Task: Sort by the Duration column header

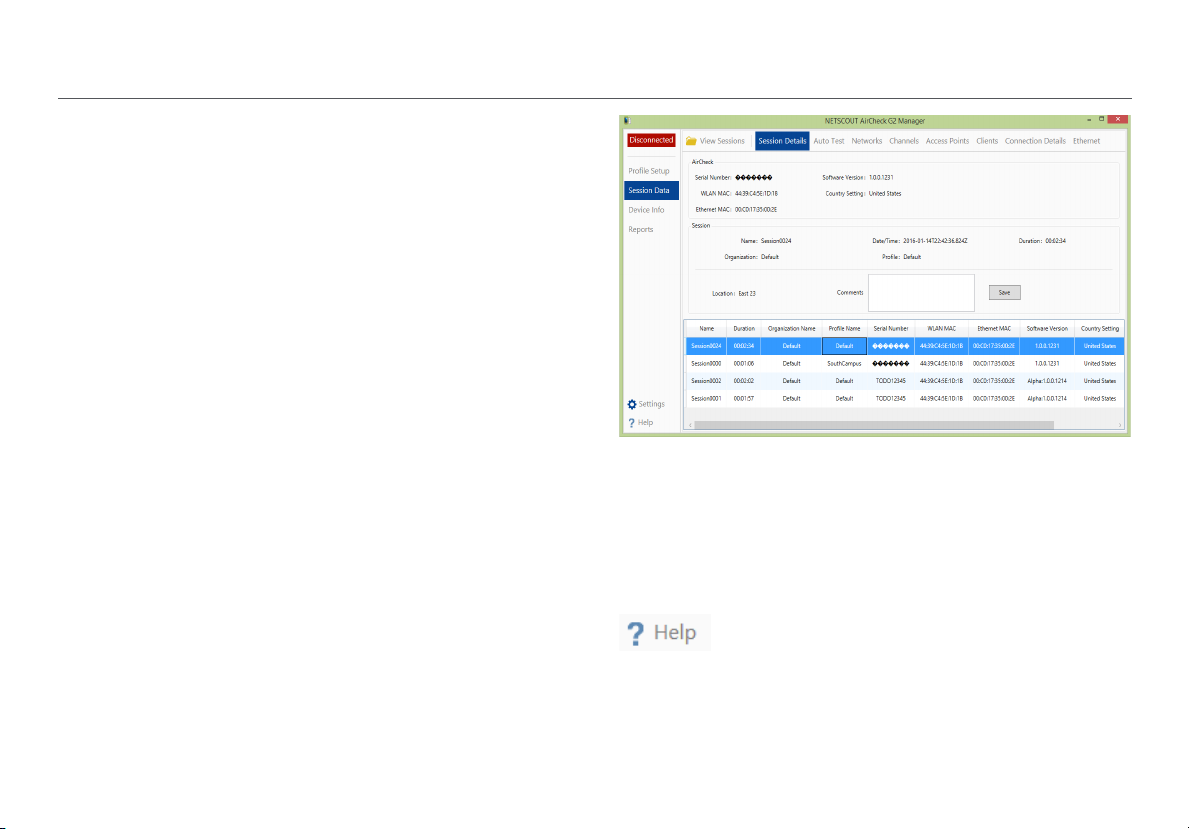Action: (744, 329)
